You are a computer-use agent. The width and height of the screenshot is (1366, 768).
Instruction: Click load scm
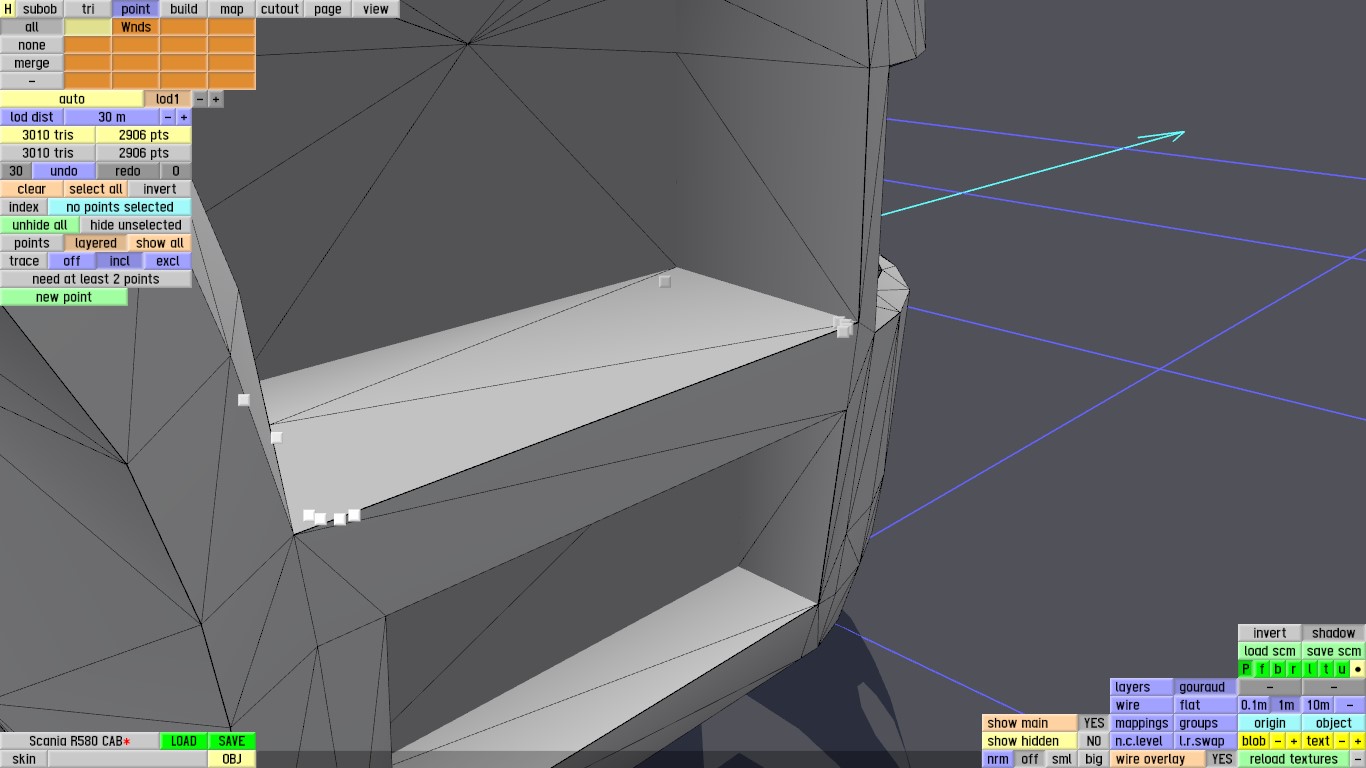pos(1270,651)
